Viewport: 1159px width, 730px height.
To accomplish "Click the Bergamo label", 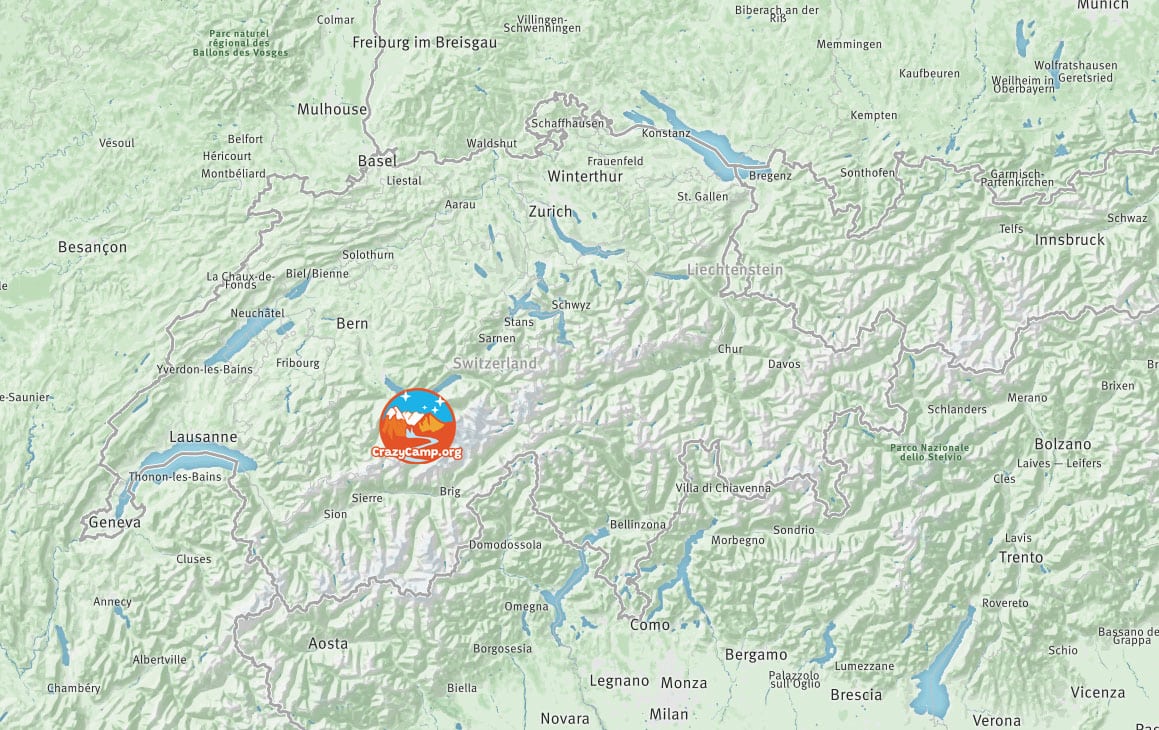I will click(x=756, y=655).
